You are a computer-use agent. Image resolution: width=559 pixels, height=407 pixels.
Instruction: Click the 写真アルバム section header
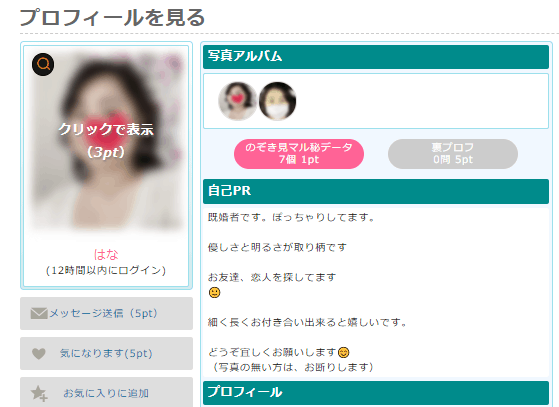pos(376,57)
